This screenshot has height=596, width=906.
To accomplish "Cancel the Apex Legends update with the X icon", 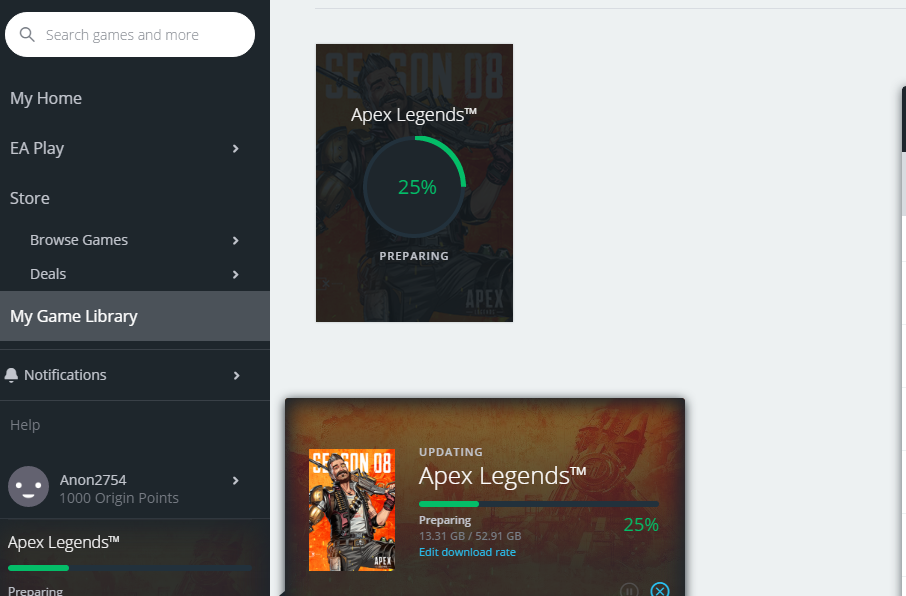I will [x=660, y=590].
